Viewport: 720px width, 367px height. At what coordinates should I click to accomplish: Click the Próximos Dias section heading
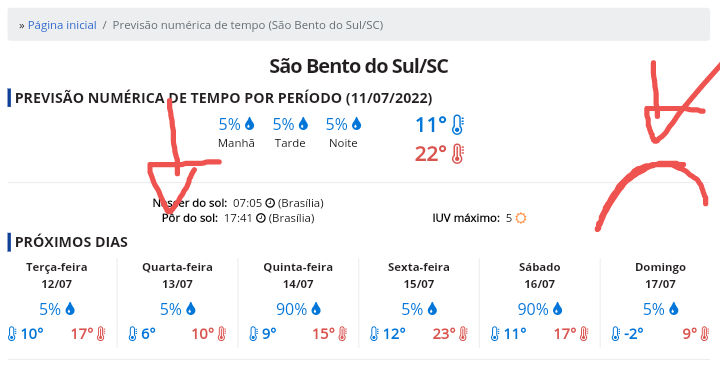pyautogui.click(x=71, y=243)
